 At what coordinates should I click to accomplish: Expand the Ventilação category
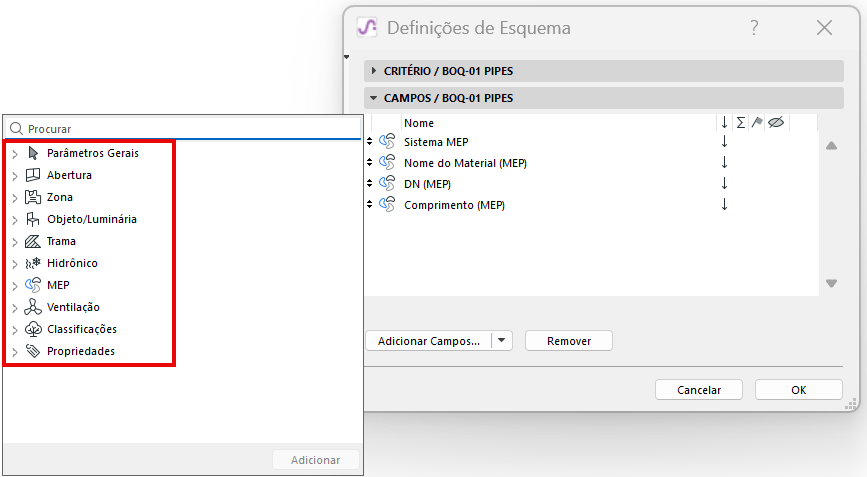15,308
